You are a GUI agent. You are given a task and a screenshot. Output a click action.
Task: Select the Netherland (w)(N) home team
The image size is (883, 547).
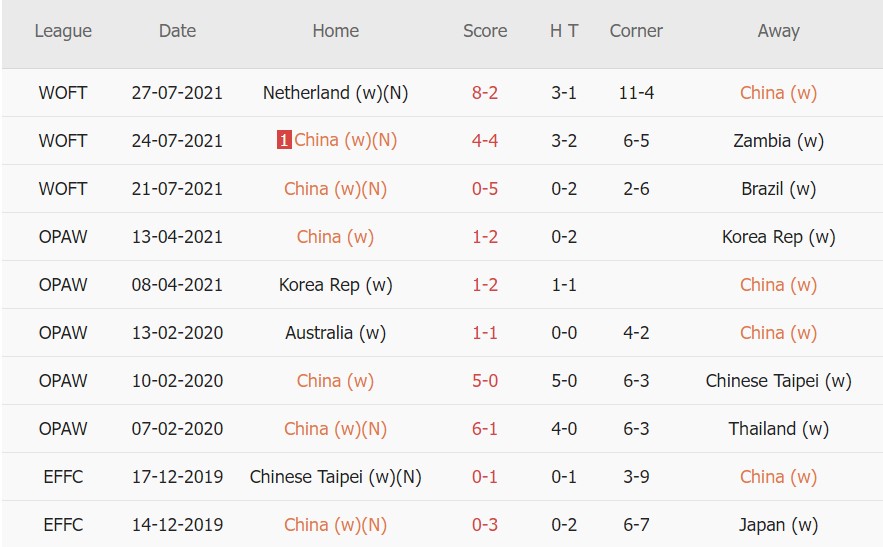(x=336, y=92)
